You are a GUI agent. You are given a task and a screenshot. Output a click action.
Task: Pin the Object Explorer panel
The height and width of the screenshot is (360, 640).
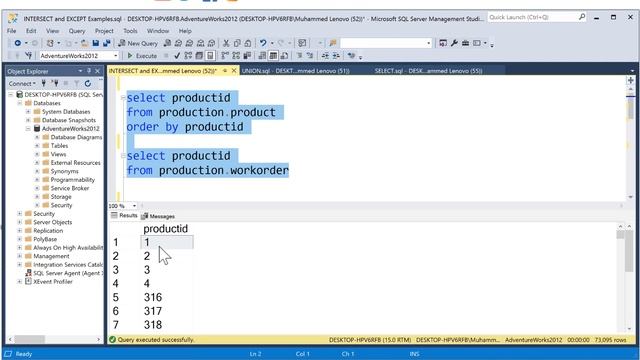89,71
